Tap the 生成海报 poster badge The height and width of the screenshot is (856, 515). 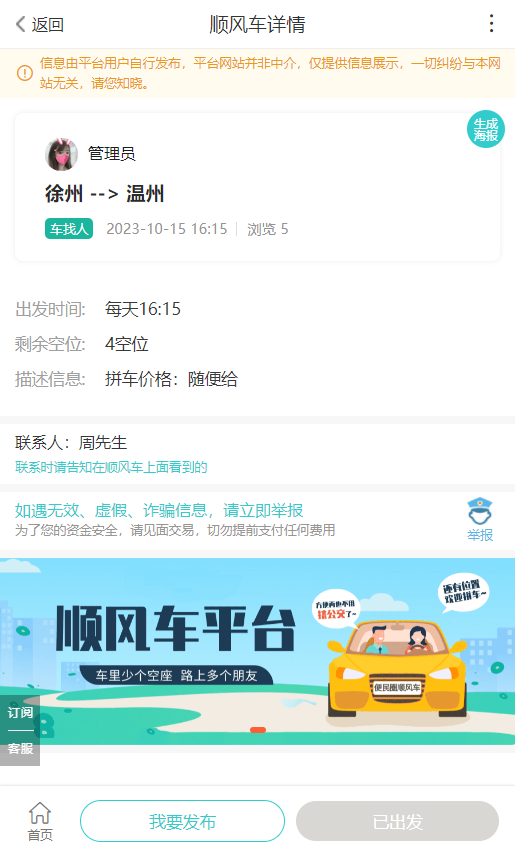click(x=486, y=129)
